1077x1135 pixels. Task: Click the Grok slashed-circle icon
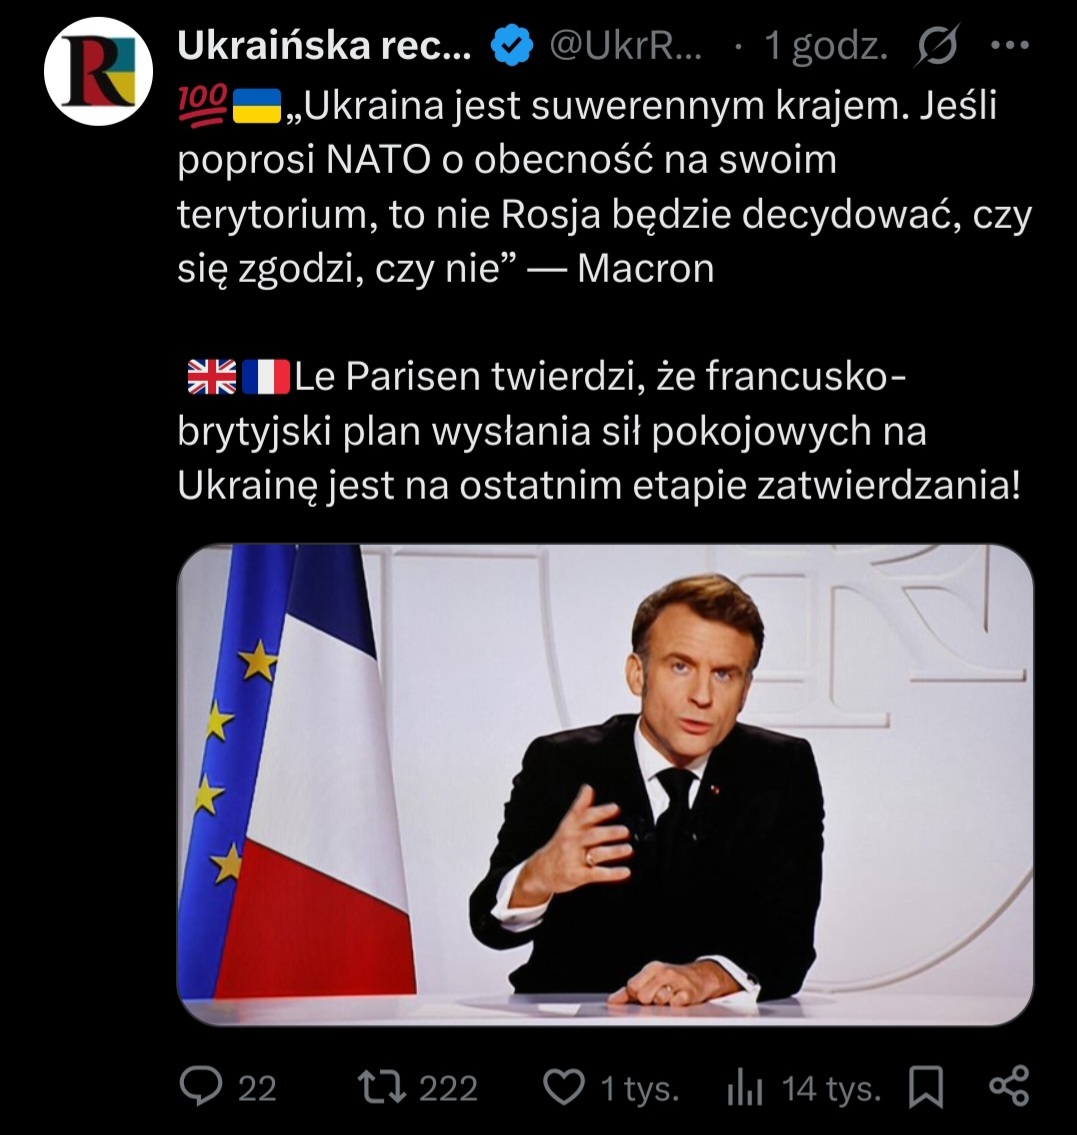click(937, 46)
